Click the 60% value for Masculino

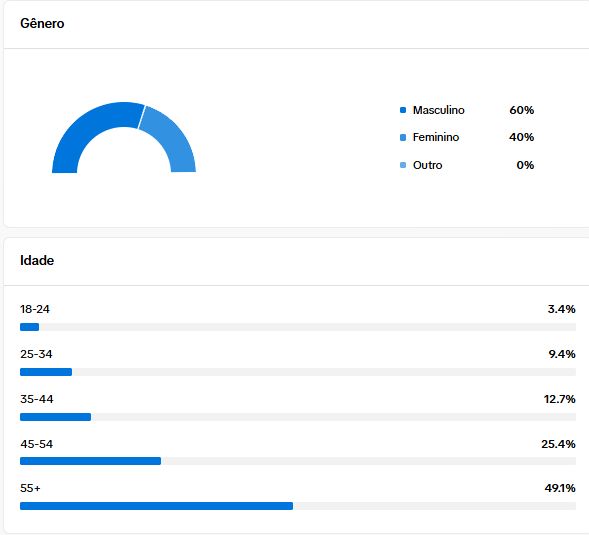[521, 110]
